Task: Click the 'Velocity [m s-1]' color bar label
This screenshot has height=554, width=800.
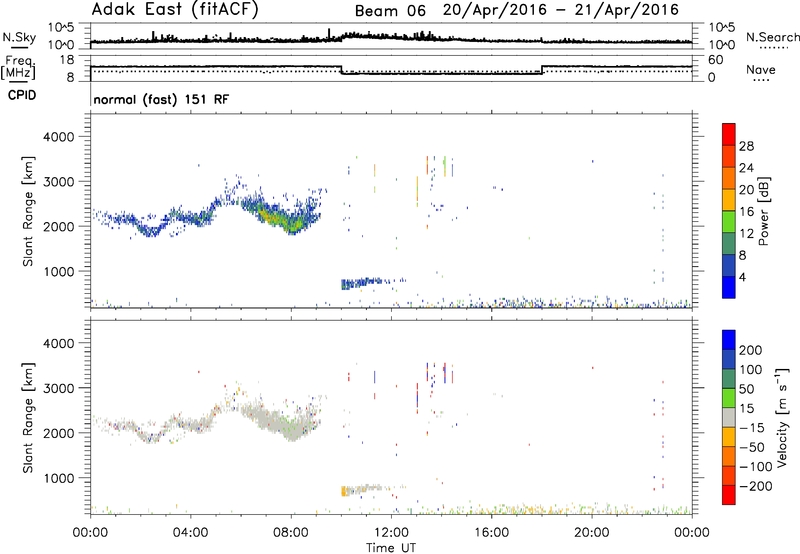Action: (x=781, y=417)
